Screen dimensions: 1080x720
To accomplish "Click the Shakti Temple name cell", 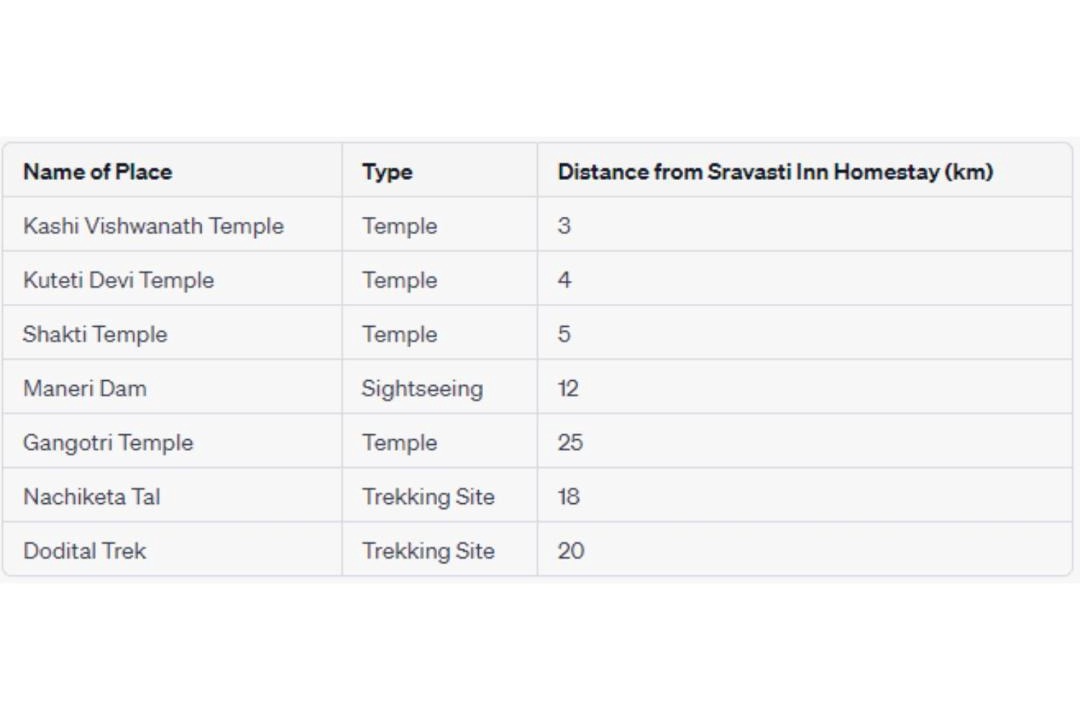I will [95, 334].
